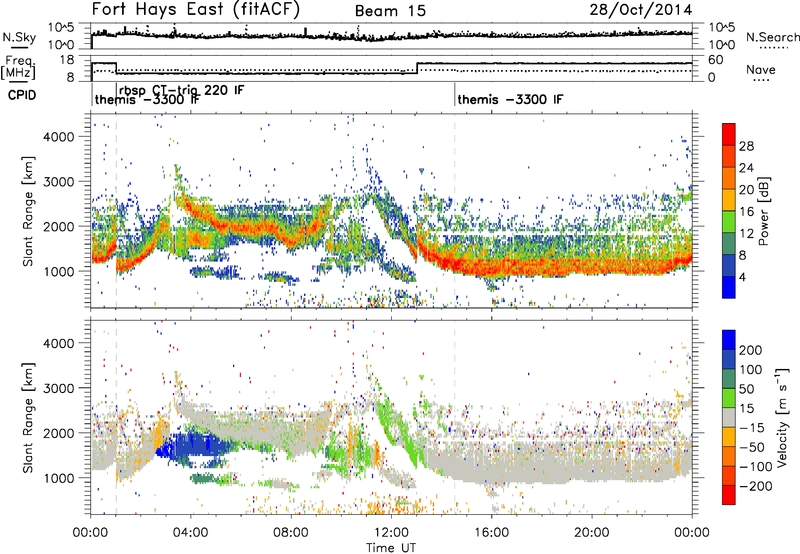Pick the gray segment of the velocity colorbar
Screen dimensions: 800x554
coord(729,417)
